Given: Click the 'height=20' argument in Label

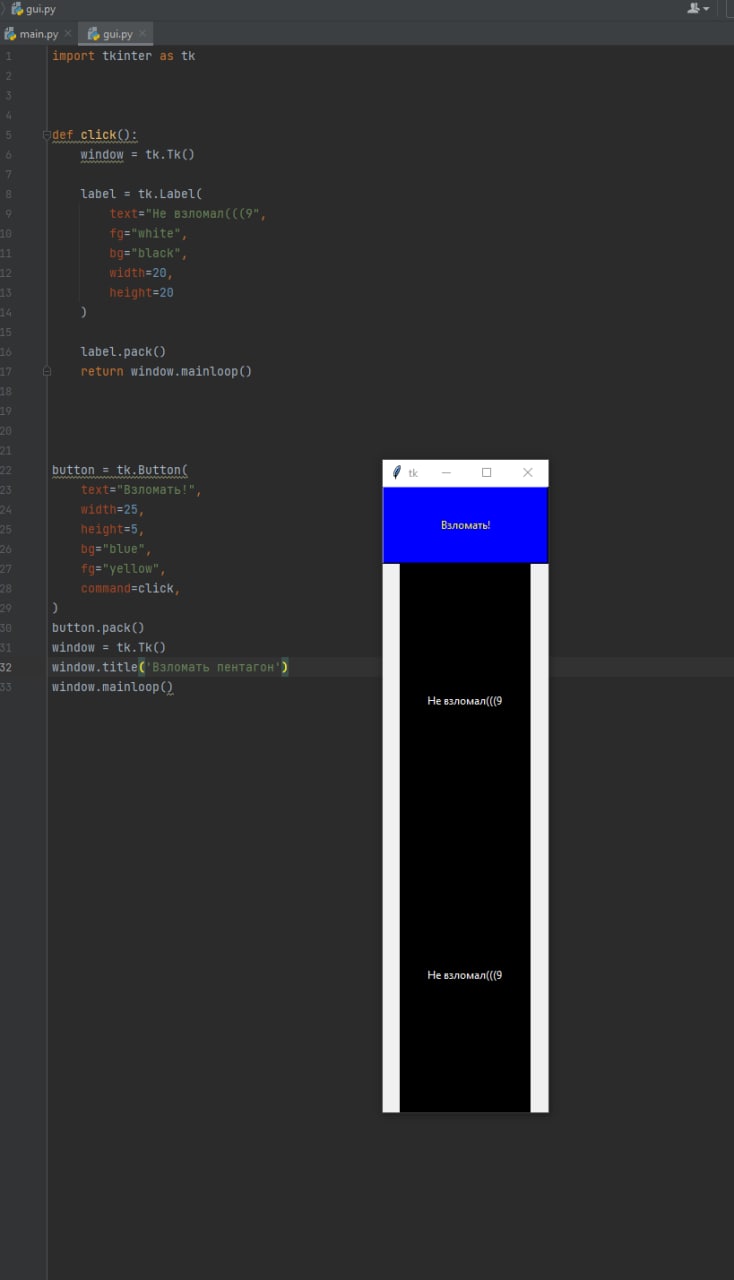Looking at the screenshot, I should 142,292.
